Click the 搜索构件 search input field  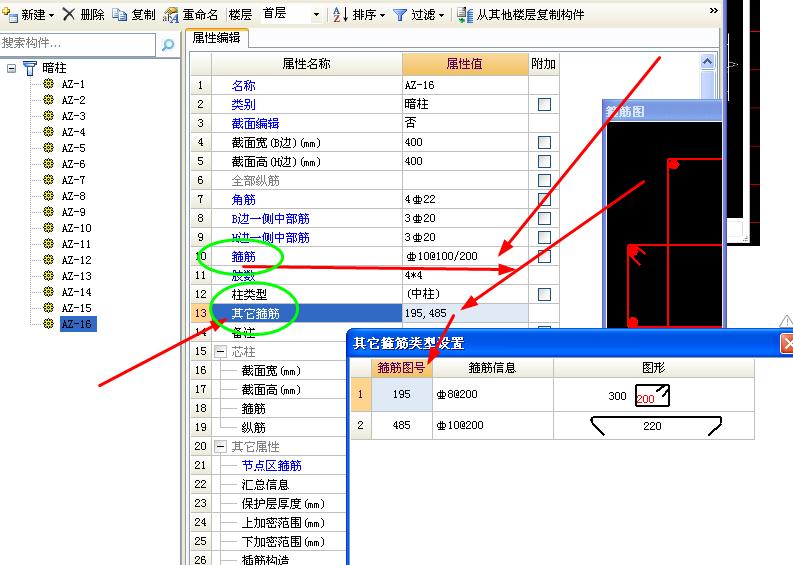(x=77, y=44)
